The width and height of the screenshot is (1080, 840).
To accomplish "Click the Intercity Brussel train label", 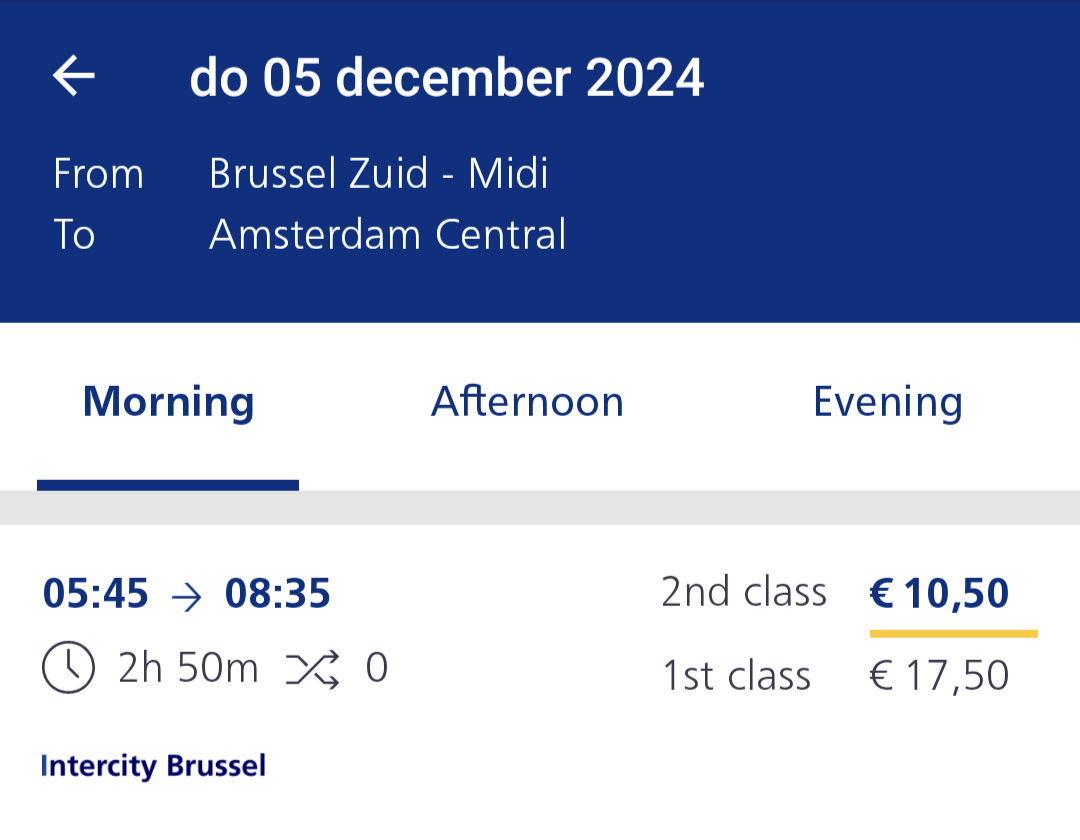I will [153, 767].
